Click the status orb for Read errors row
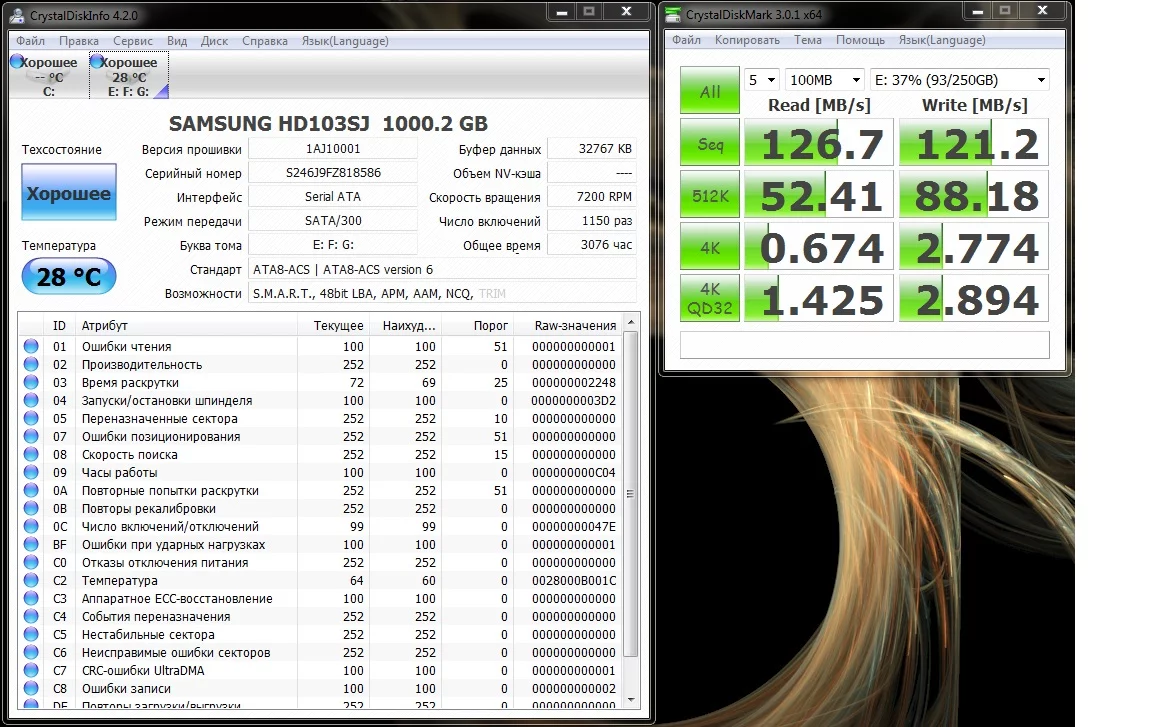 (x=31, y=347)
